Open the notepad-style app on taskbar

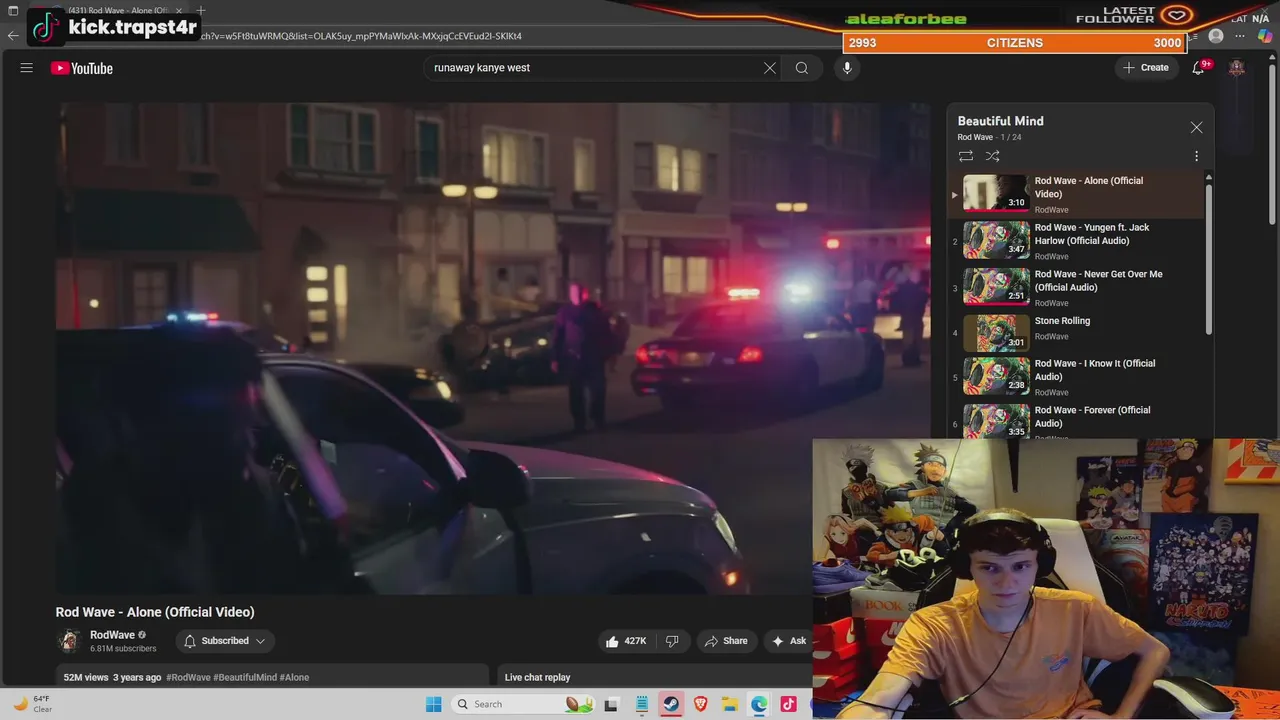[x=642, y=704]
